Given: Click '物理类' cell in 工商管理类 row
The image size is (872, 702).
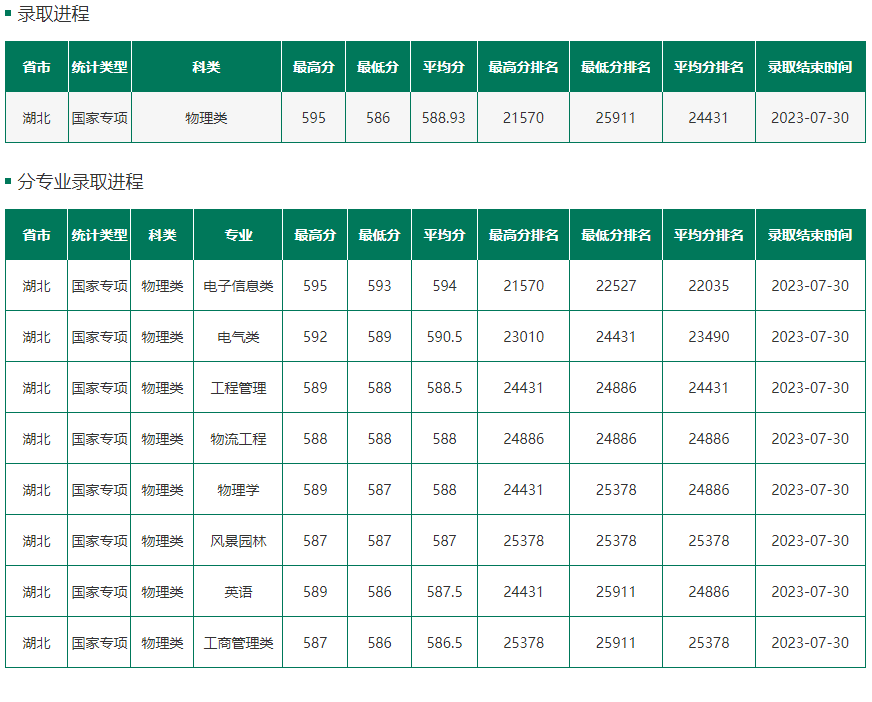Looking at the screenshot, I should (162, 643).
